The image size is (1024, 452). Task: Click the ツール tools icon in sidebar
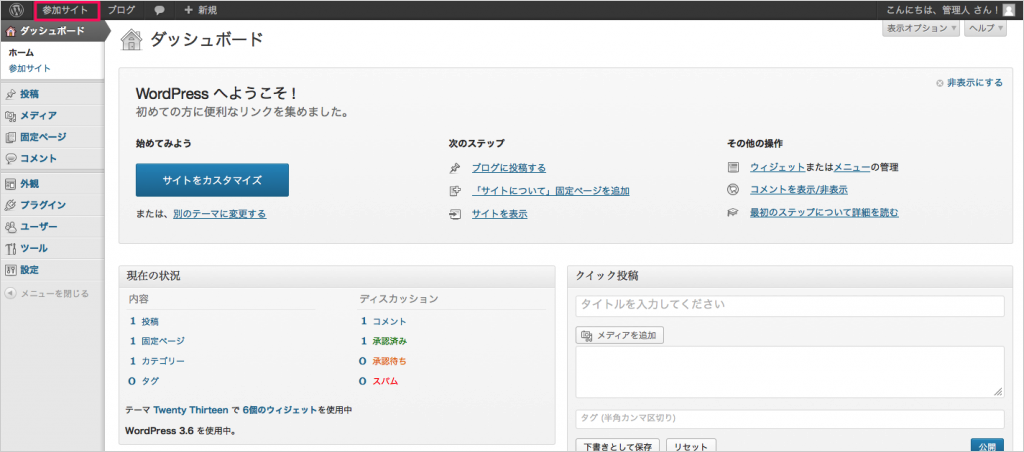pos(11,248)
